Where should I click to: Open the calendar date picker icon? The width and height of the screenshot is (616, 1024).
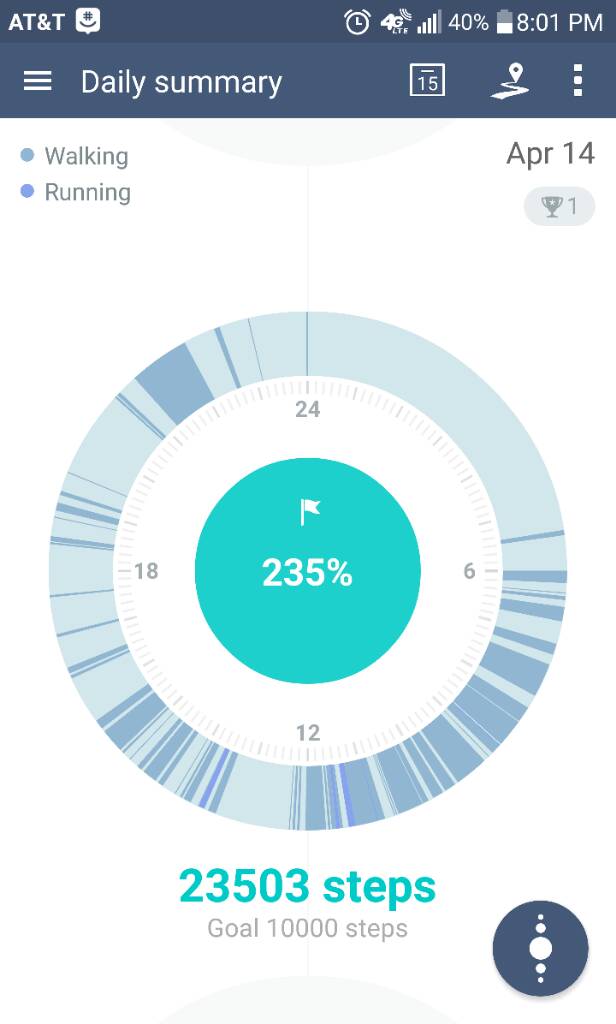pos(427,80)
